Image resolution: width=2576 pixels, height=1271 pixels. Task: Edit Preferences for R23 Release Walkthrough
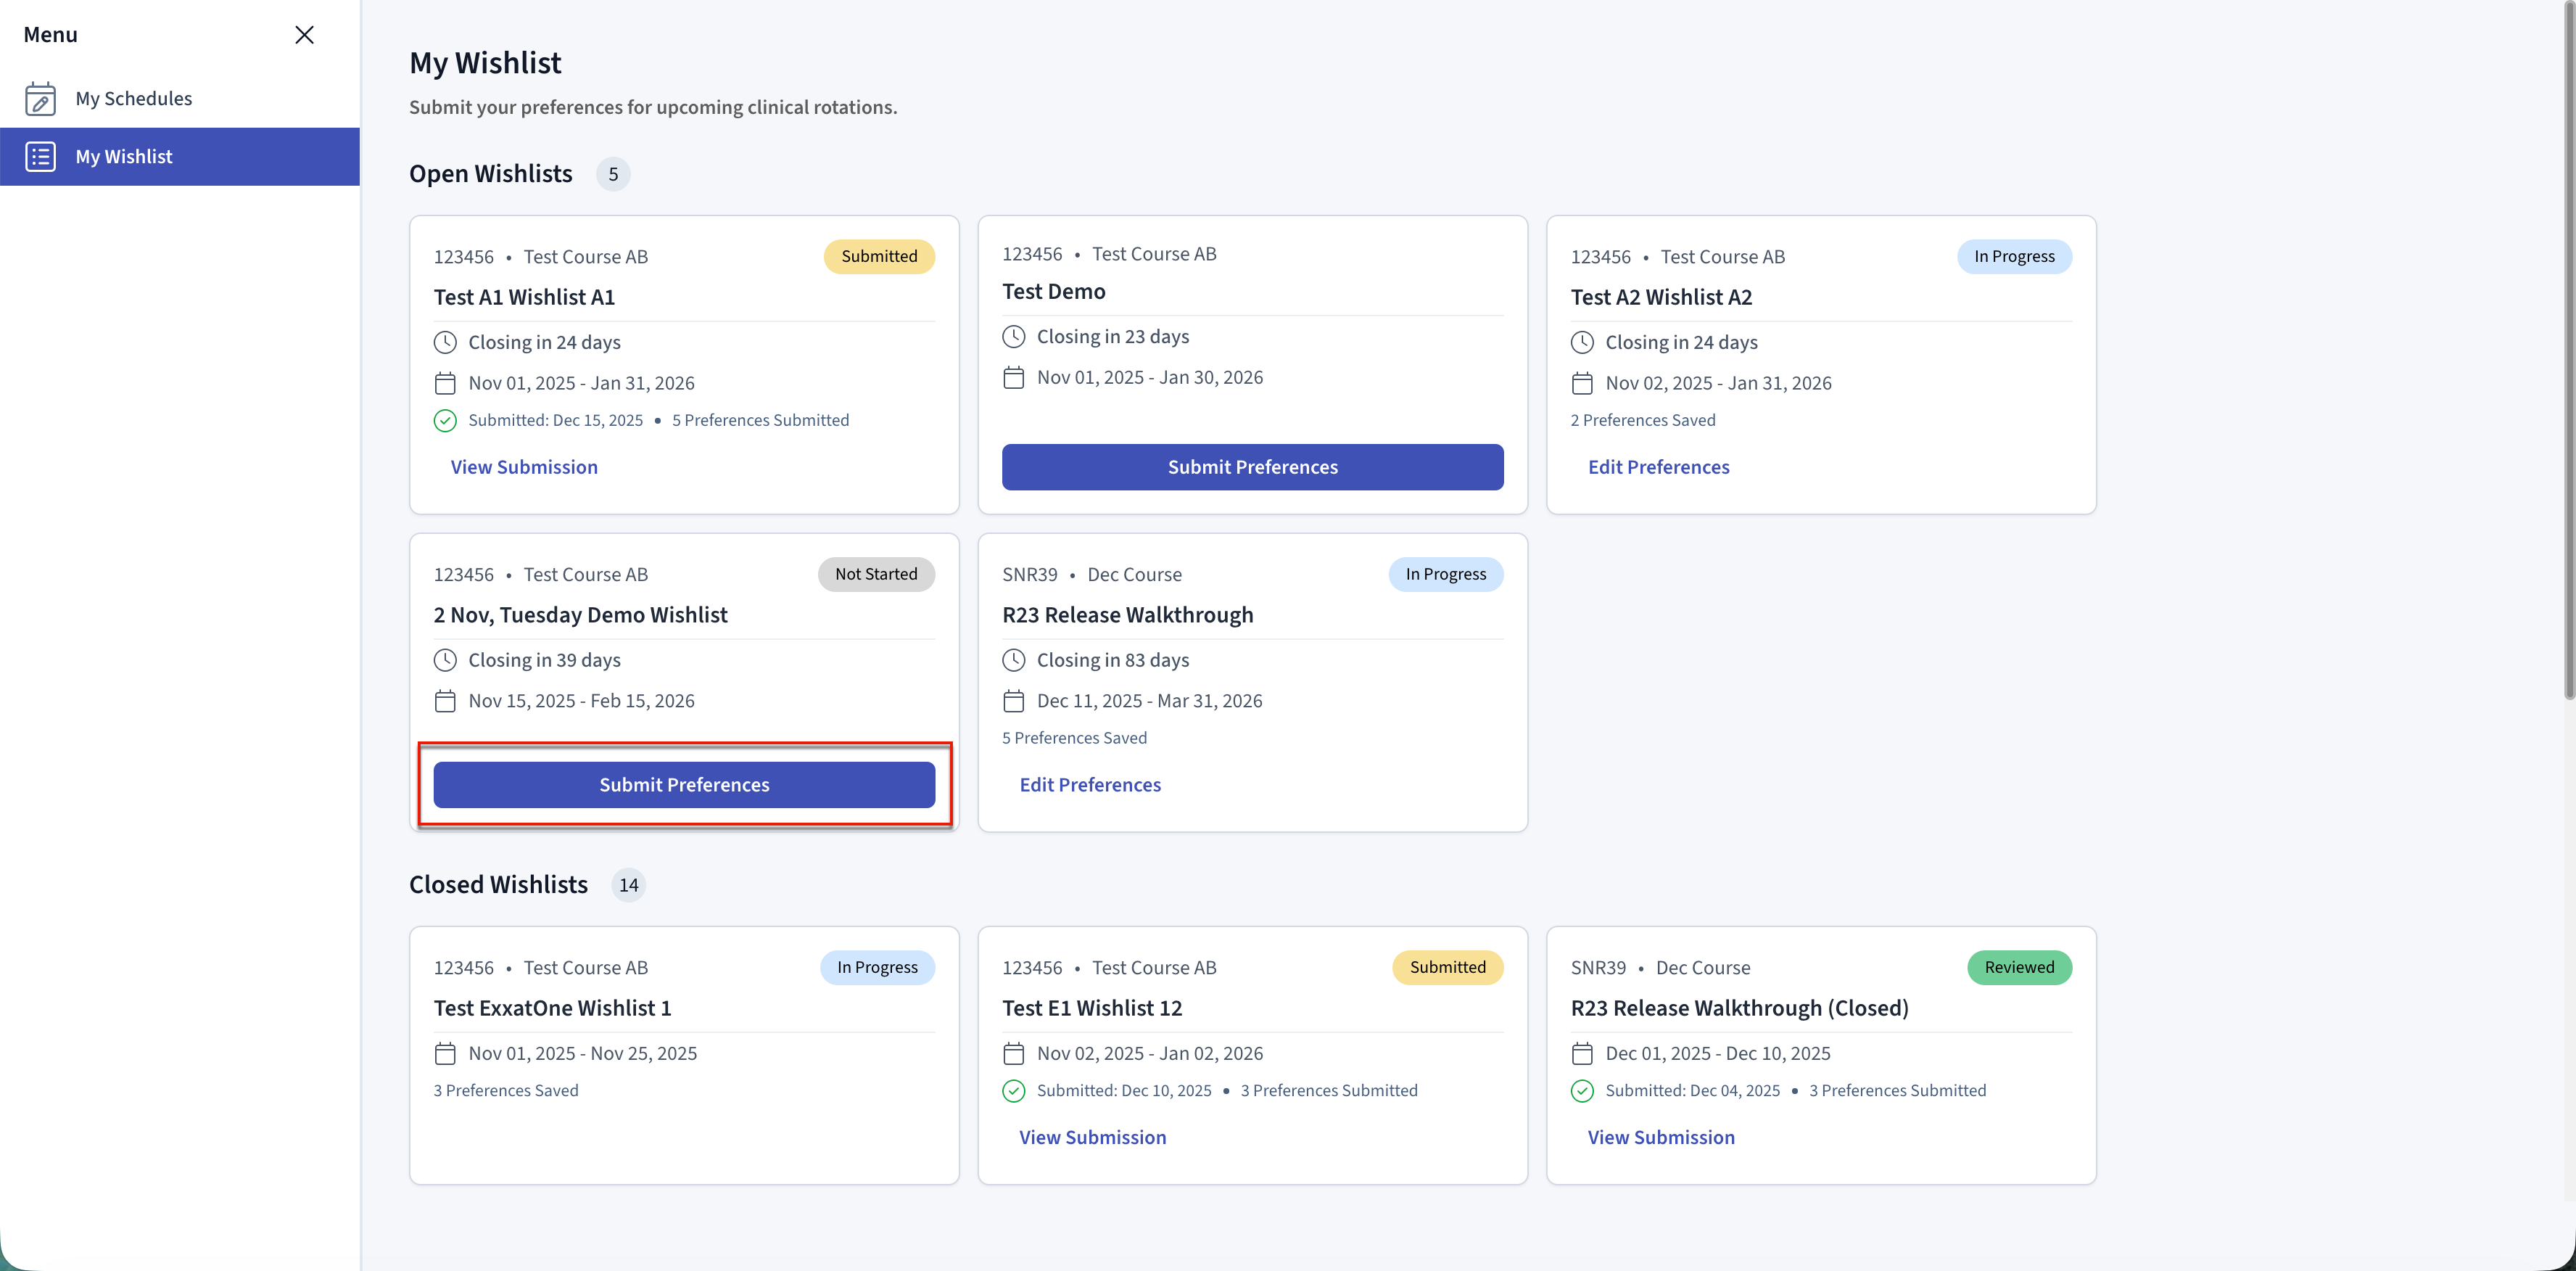tap(1090, 785)
